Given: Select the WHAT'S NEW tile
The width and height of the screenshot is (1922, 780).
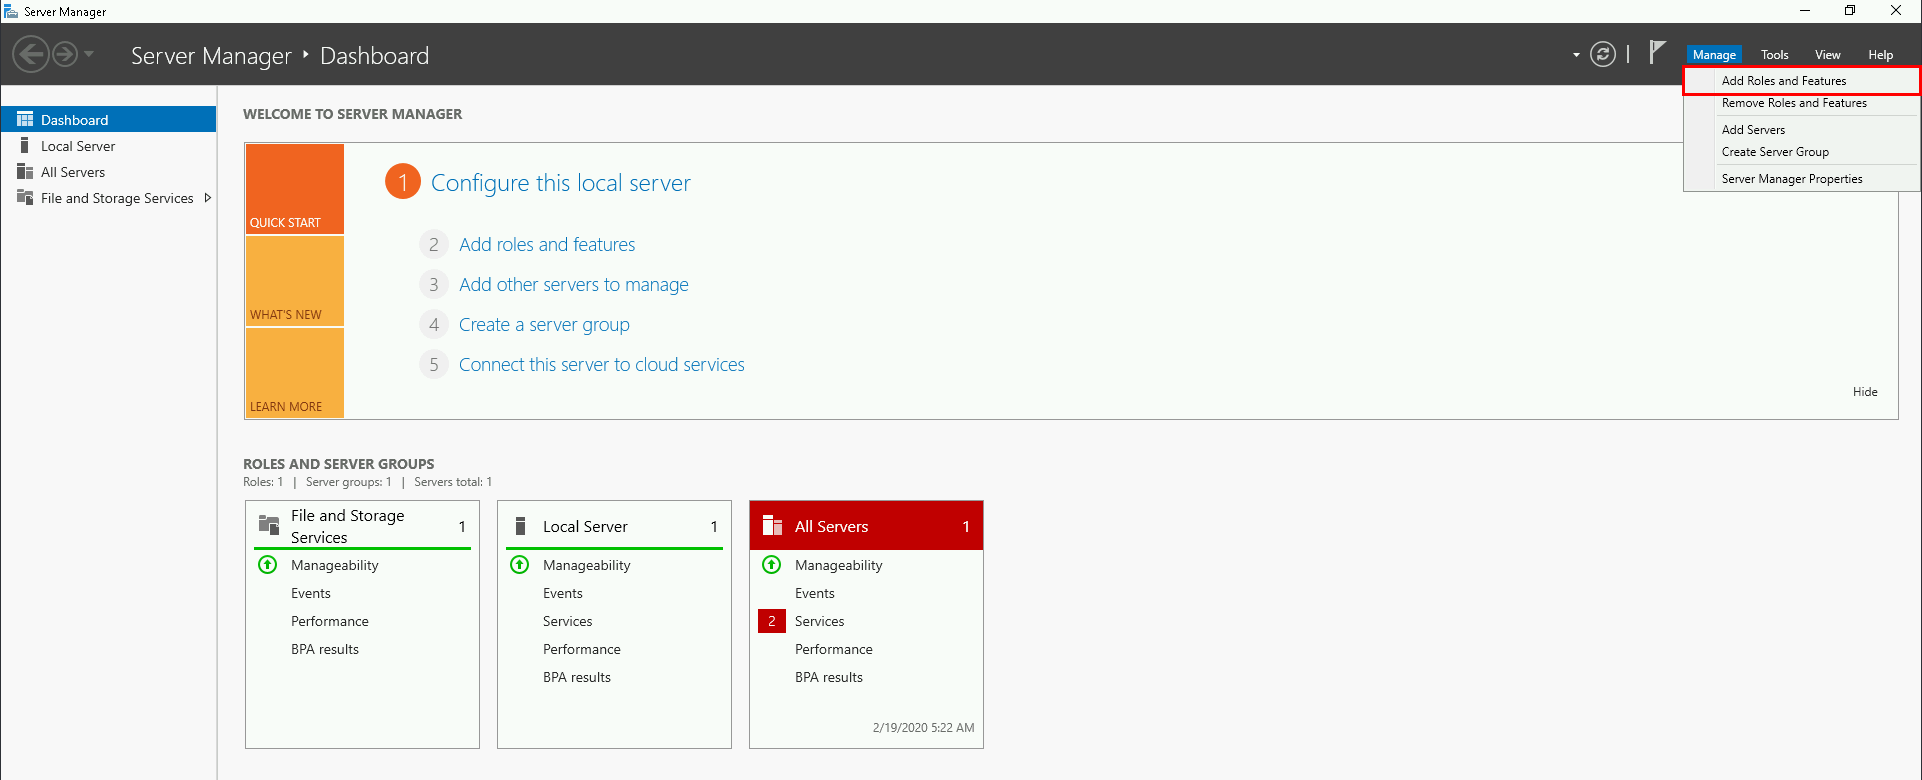Looking at the screenshot, I should tap(294, 282).
